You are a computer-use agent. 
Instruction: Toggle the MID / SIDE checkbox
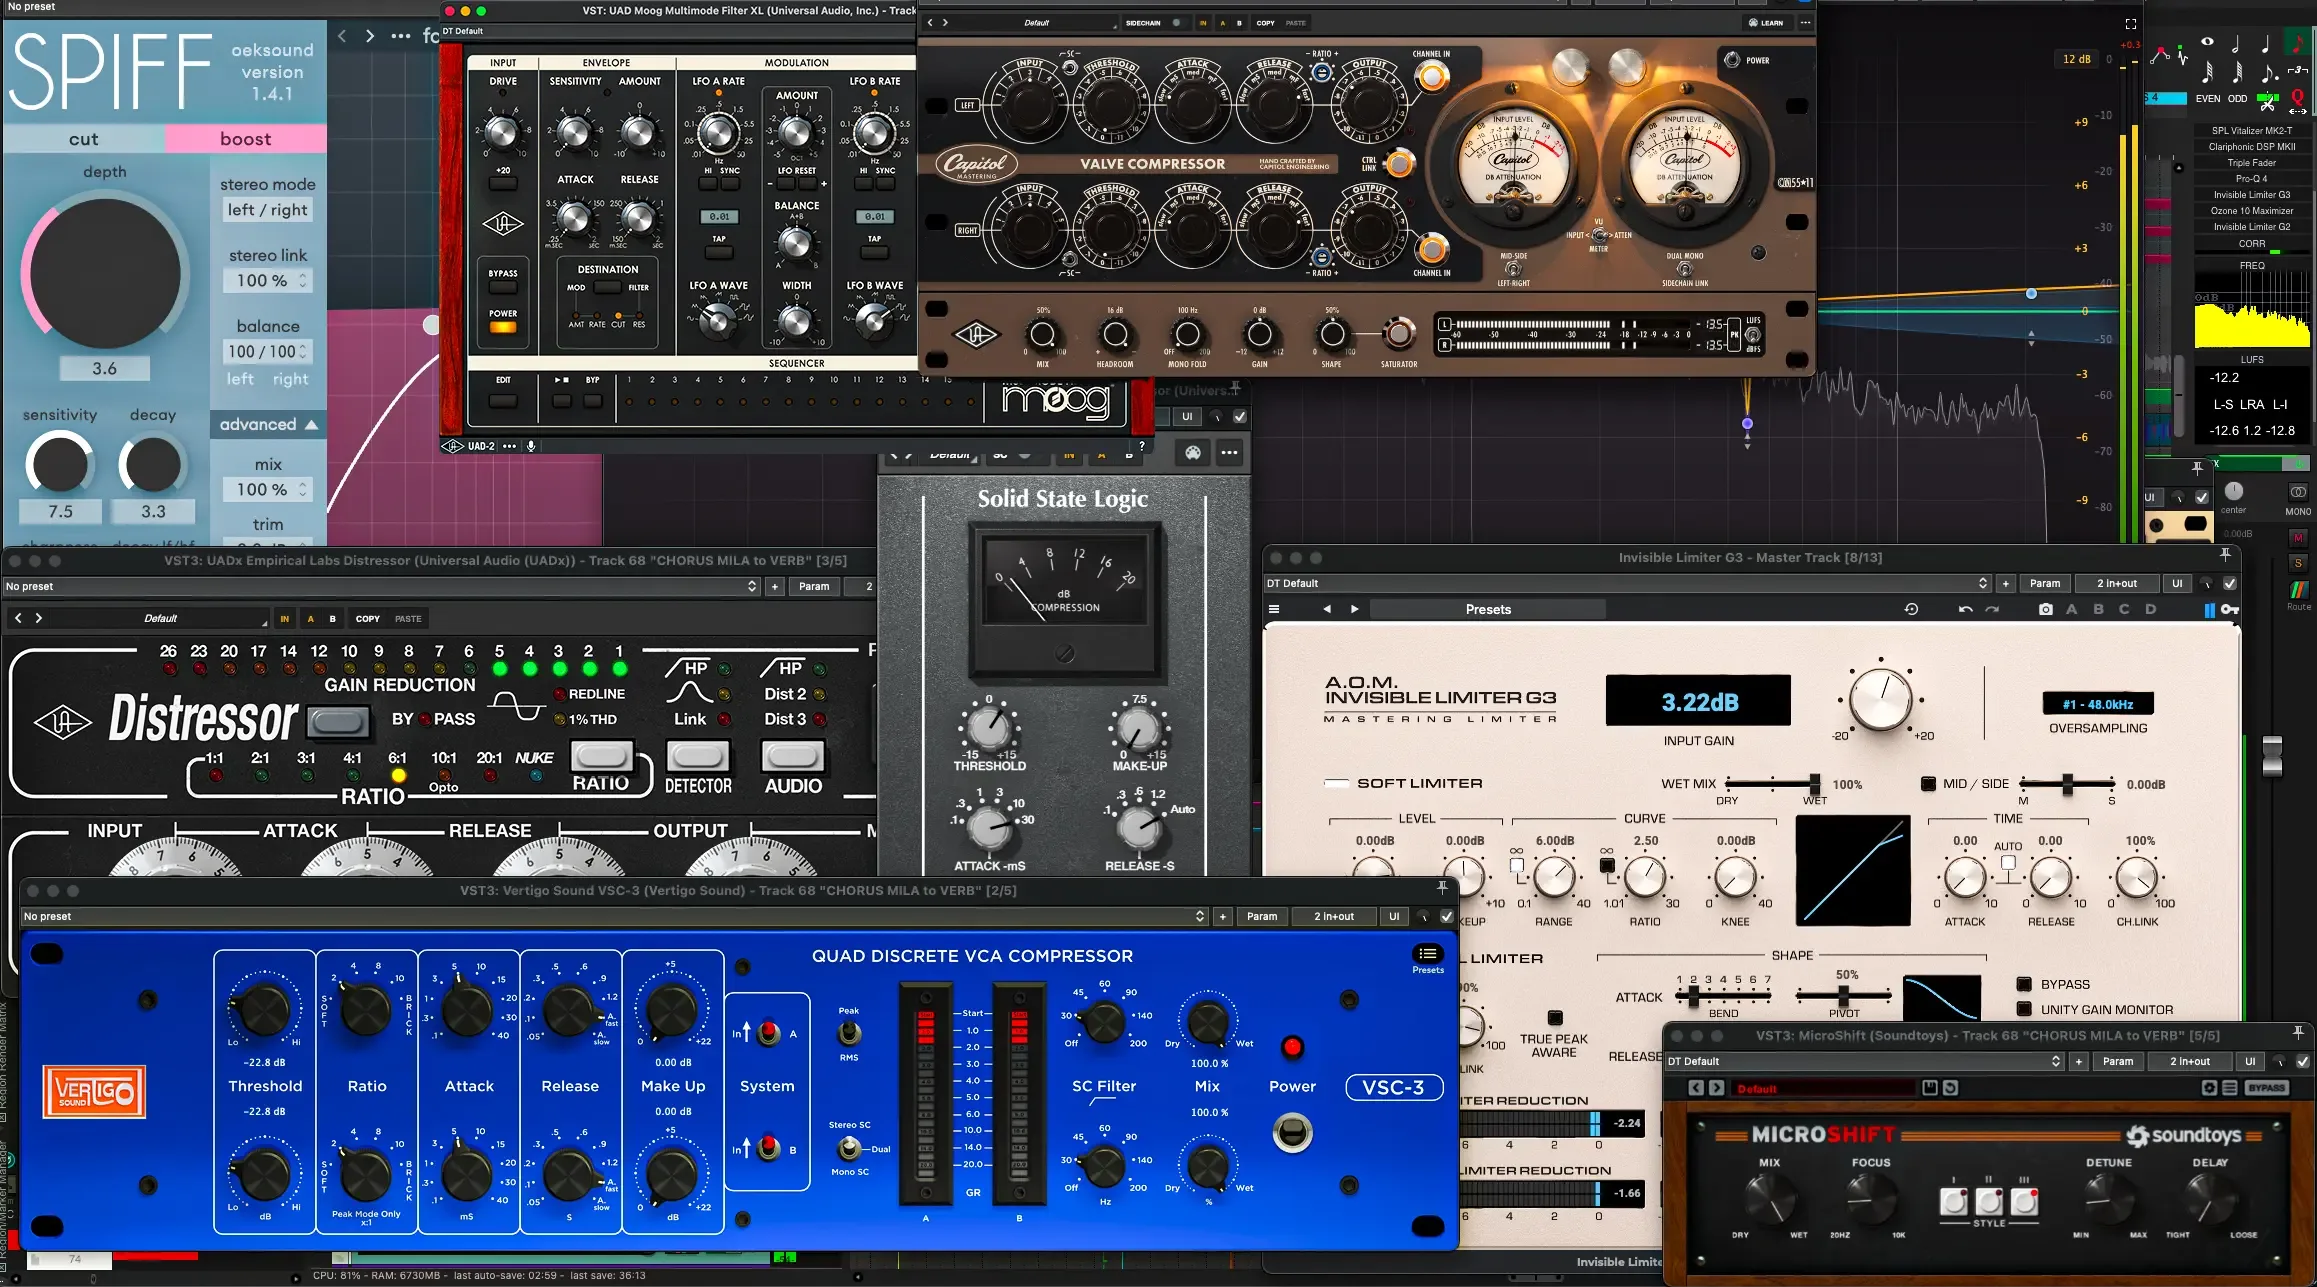(x=1928, y=784)
